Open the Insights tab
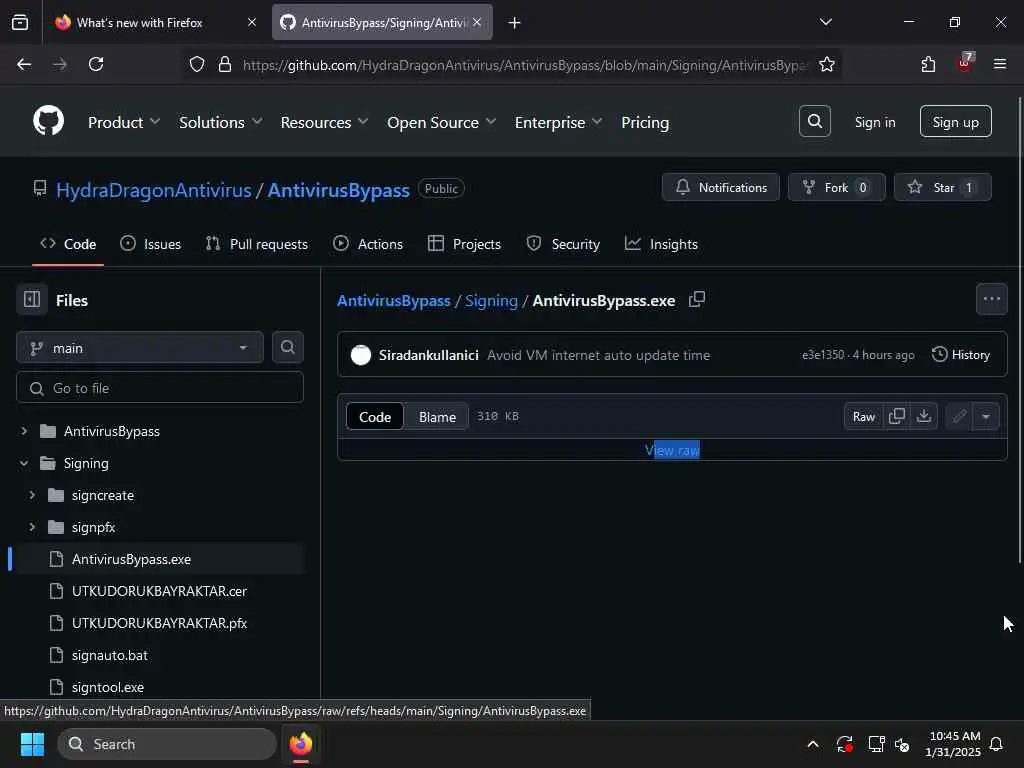The height and width of the screenshot is (768, 1024). (661, 244)
